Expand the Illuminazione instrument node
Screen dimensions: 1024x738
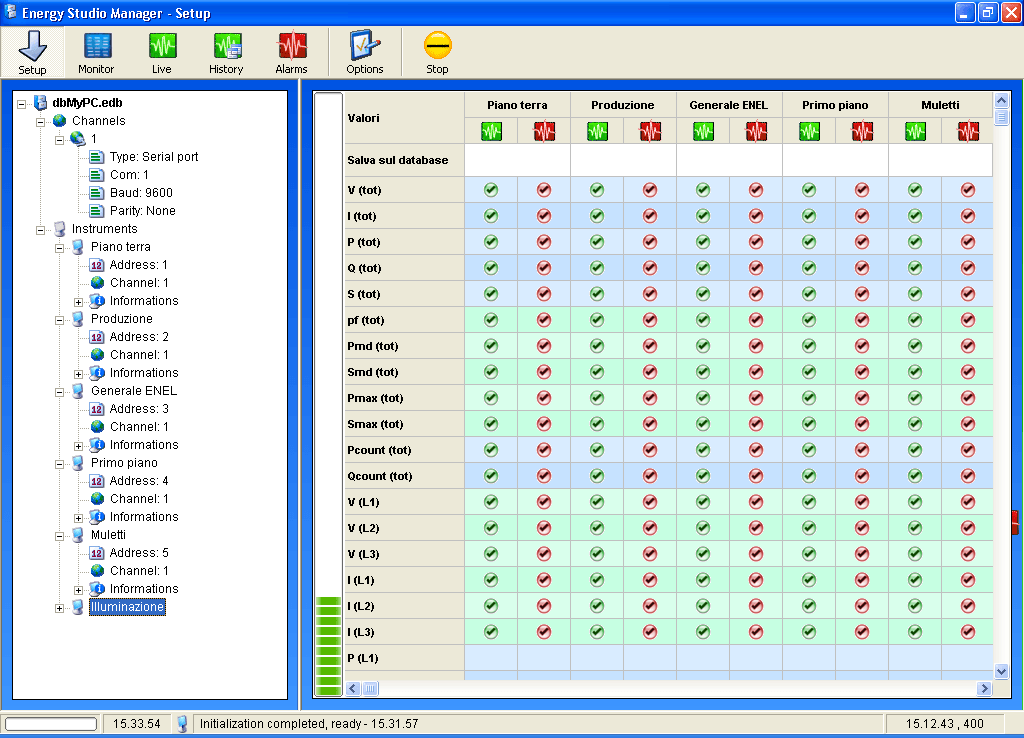[x=60, y=607]
